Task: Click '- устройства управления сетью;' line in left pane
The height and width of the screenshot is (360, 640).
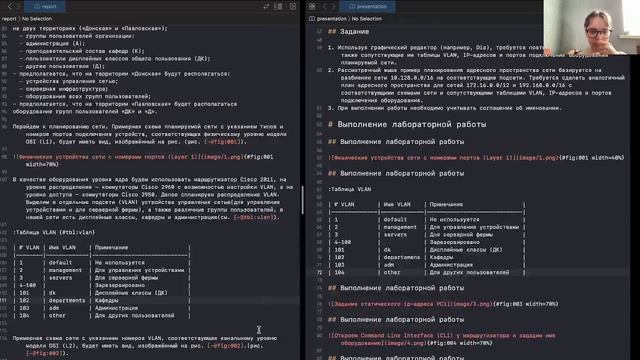Action: click(68, 81)
